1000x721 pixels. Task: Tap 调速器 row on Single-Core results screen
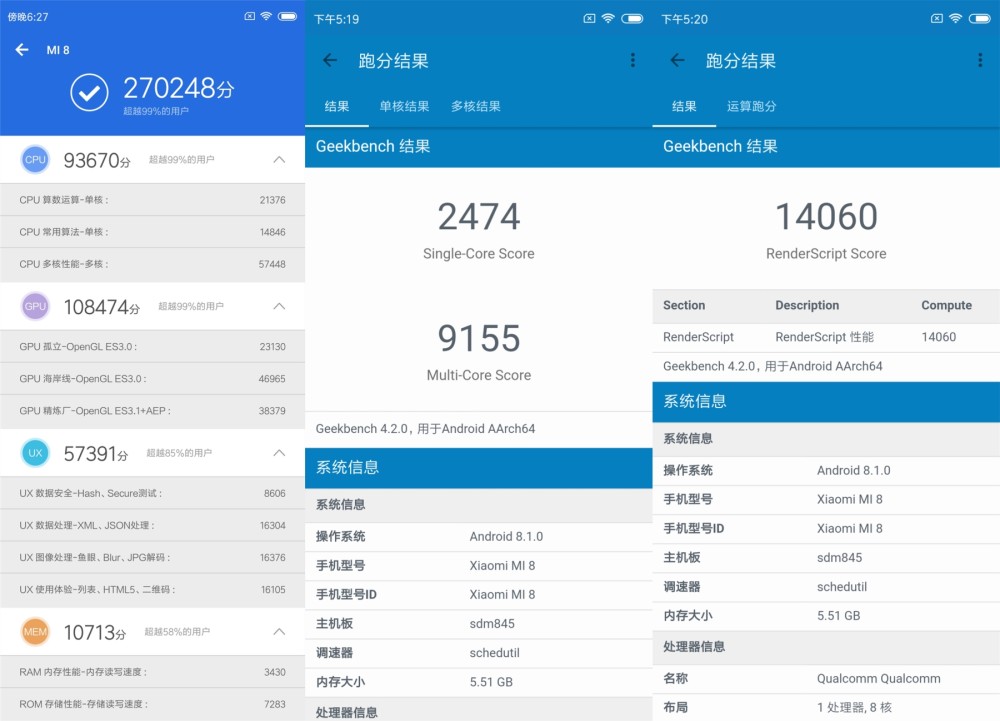click(x=478, y=653)
